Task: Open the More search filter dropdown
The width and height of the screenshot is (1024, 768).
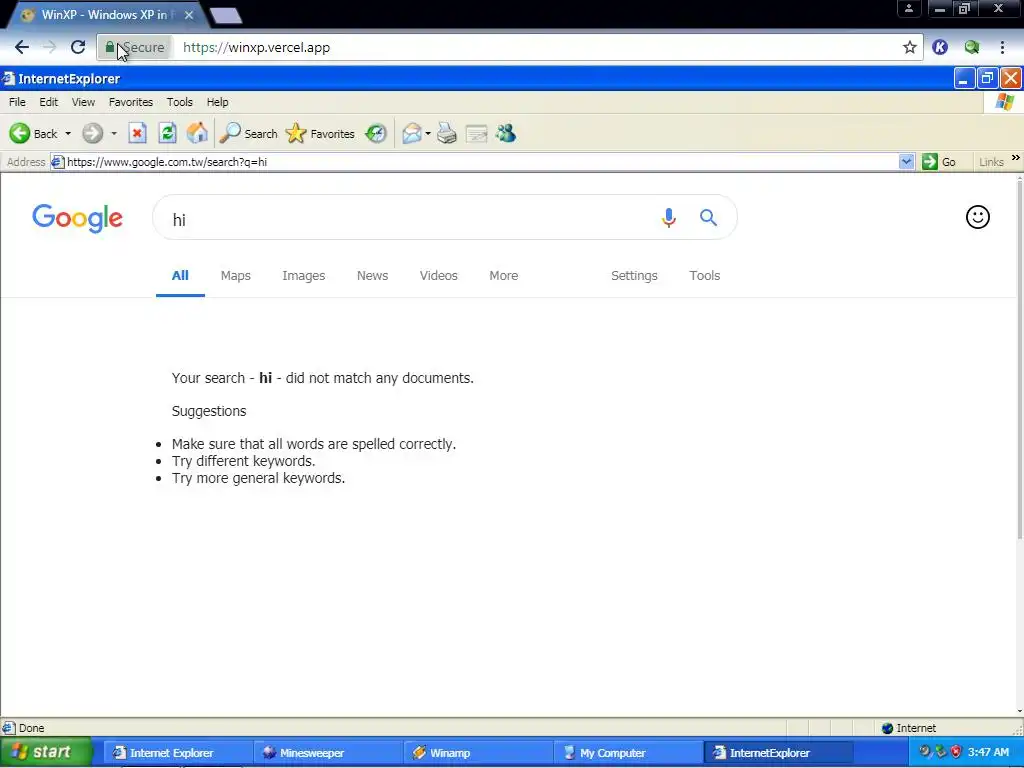Action: pyautogui.click(x=504, y=276)
